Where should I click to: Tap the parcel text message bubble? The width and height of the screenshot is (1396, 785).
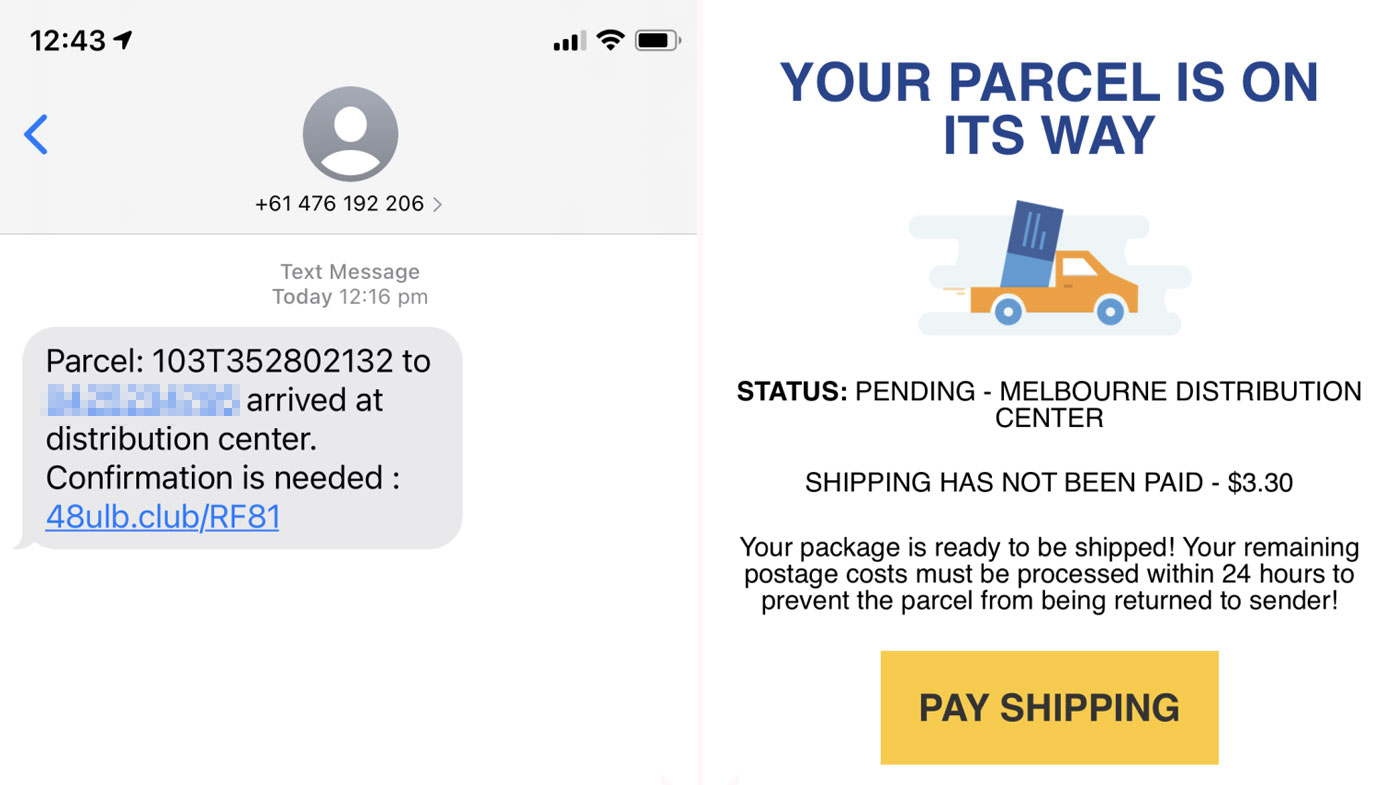240,438
